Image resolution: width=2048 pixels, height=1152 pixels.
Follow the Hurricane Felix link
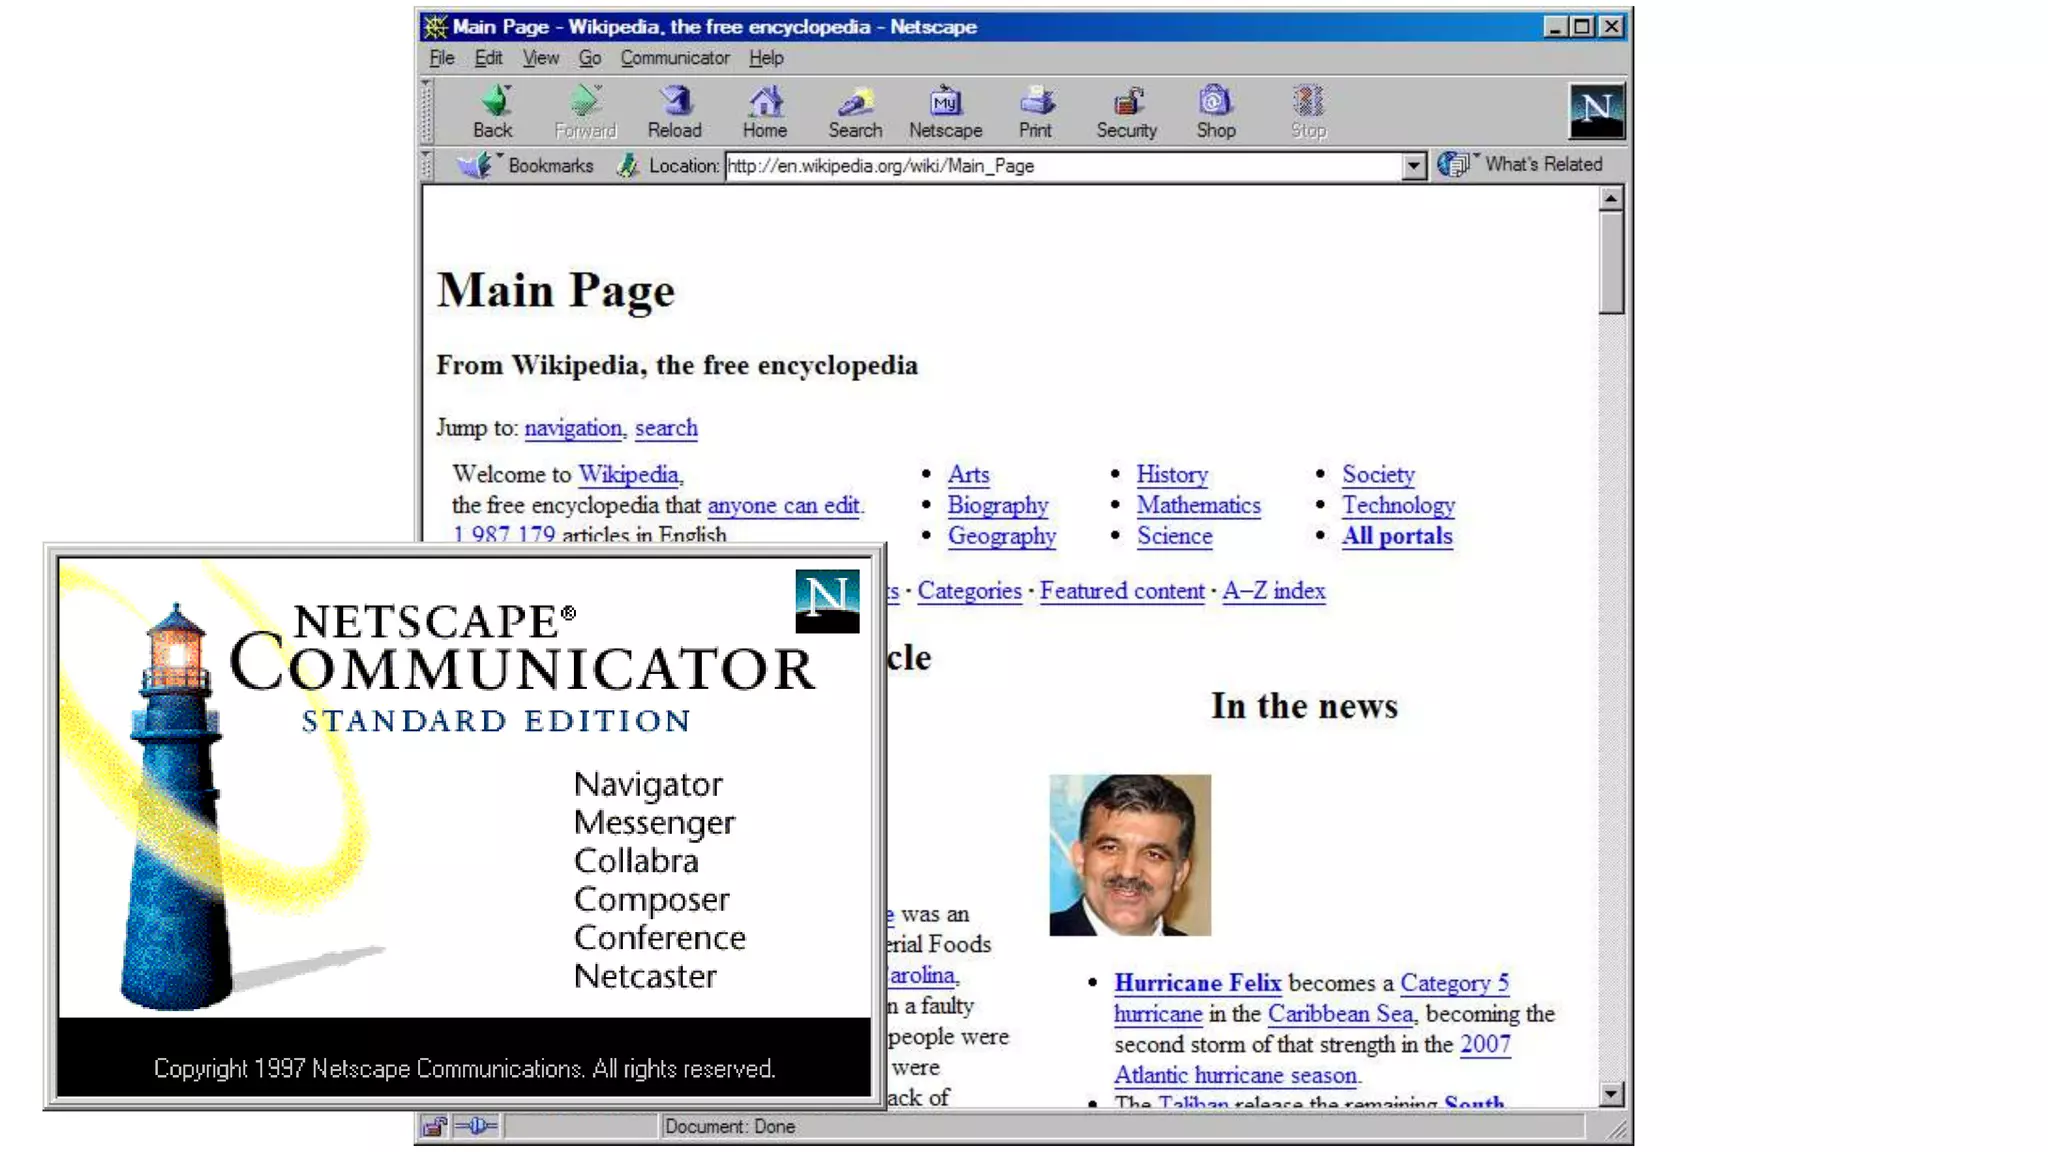[x=1197, y=983]
